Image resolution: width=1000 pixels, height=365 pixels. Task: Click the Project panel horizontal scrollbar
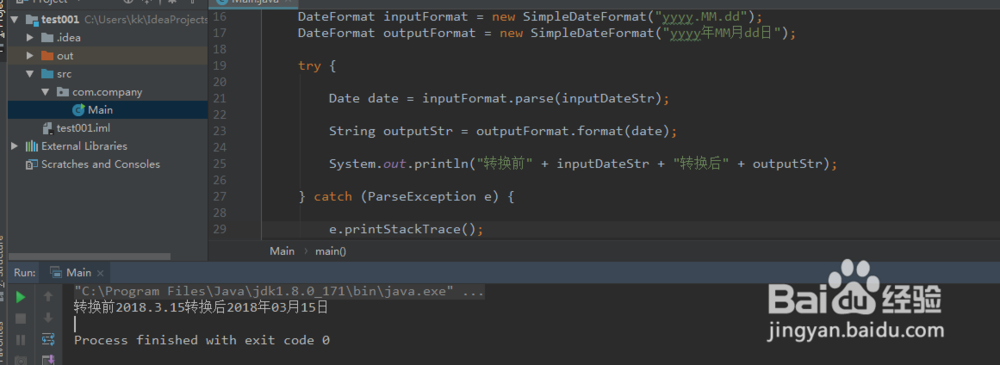point(89,257)
